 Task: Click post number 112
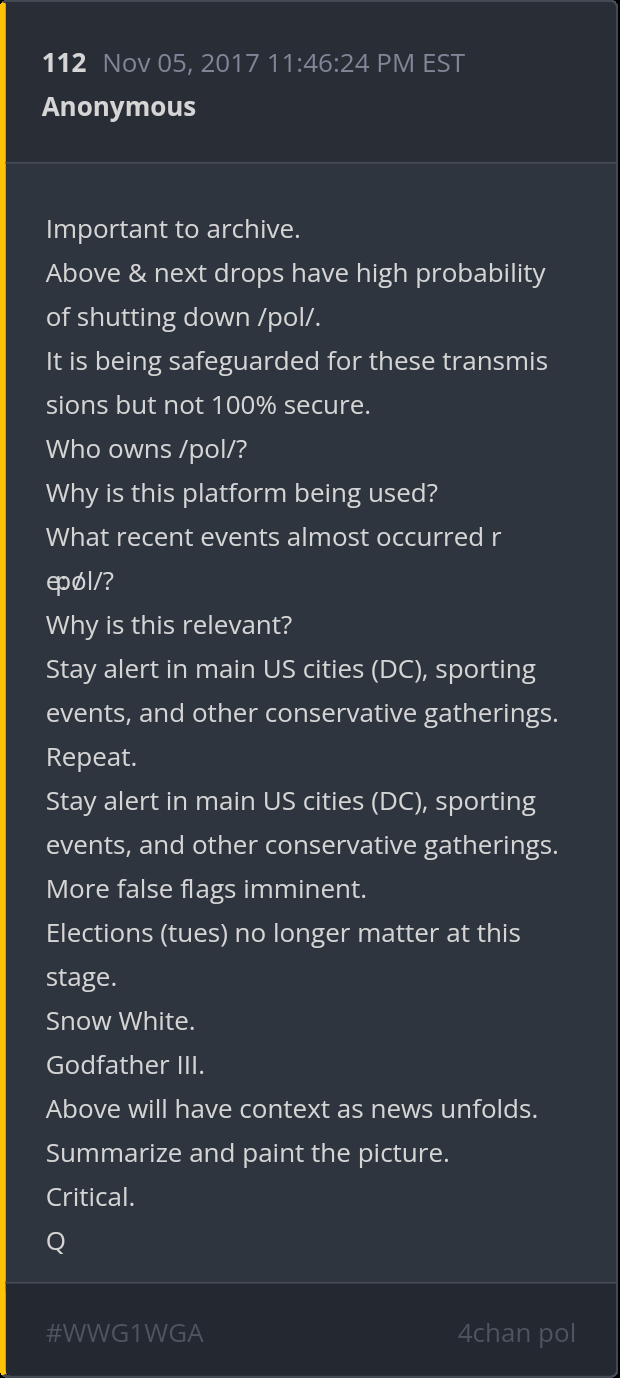(64, 63)
